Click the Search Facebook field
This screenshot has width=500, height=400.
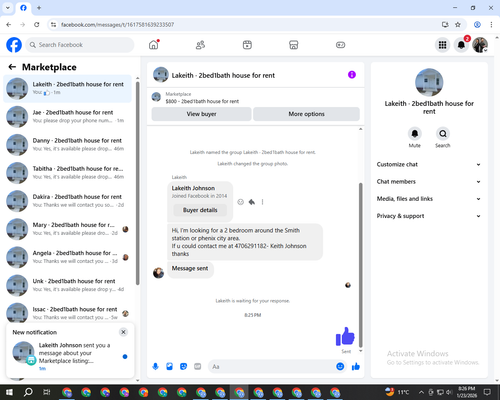(x=80, y=45)
